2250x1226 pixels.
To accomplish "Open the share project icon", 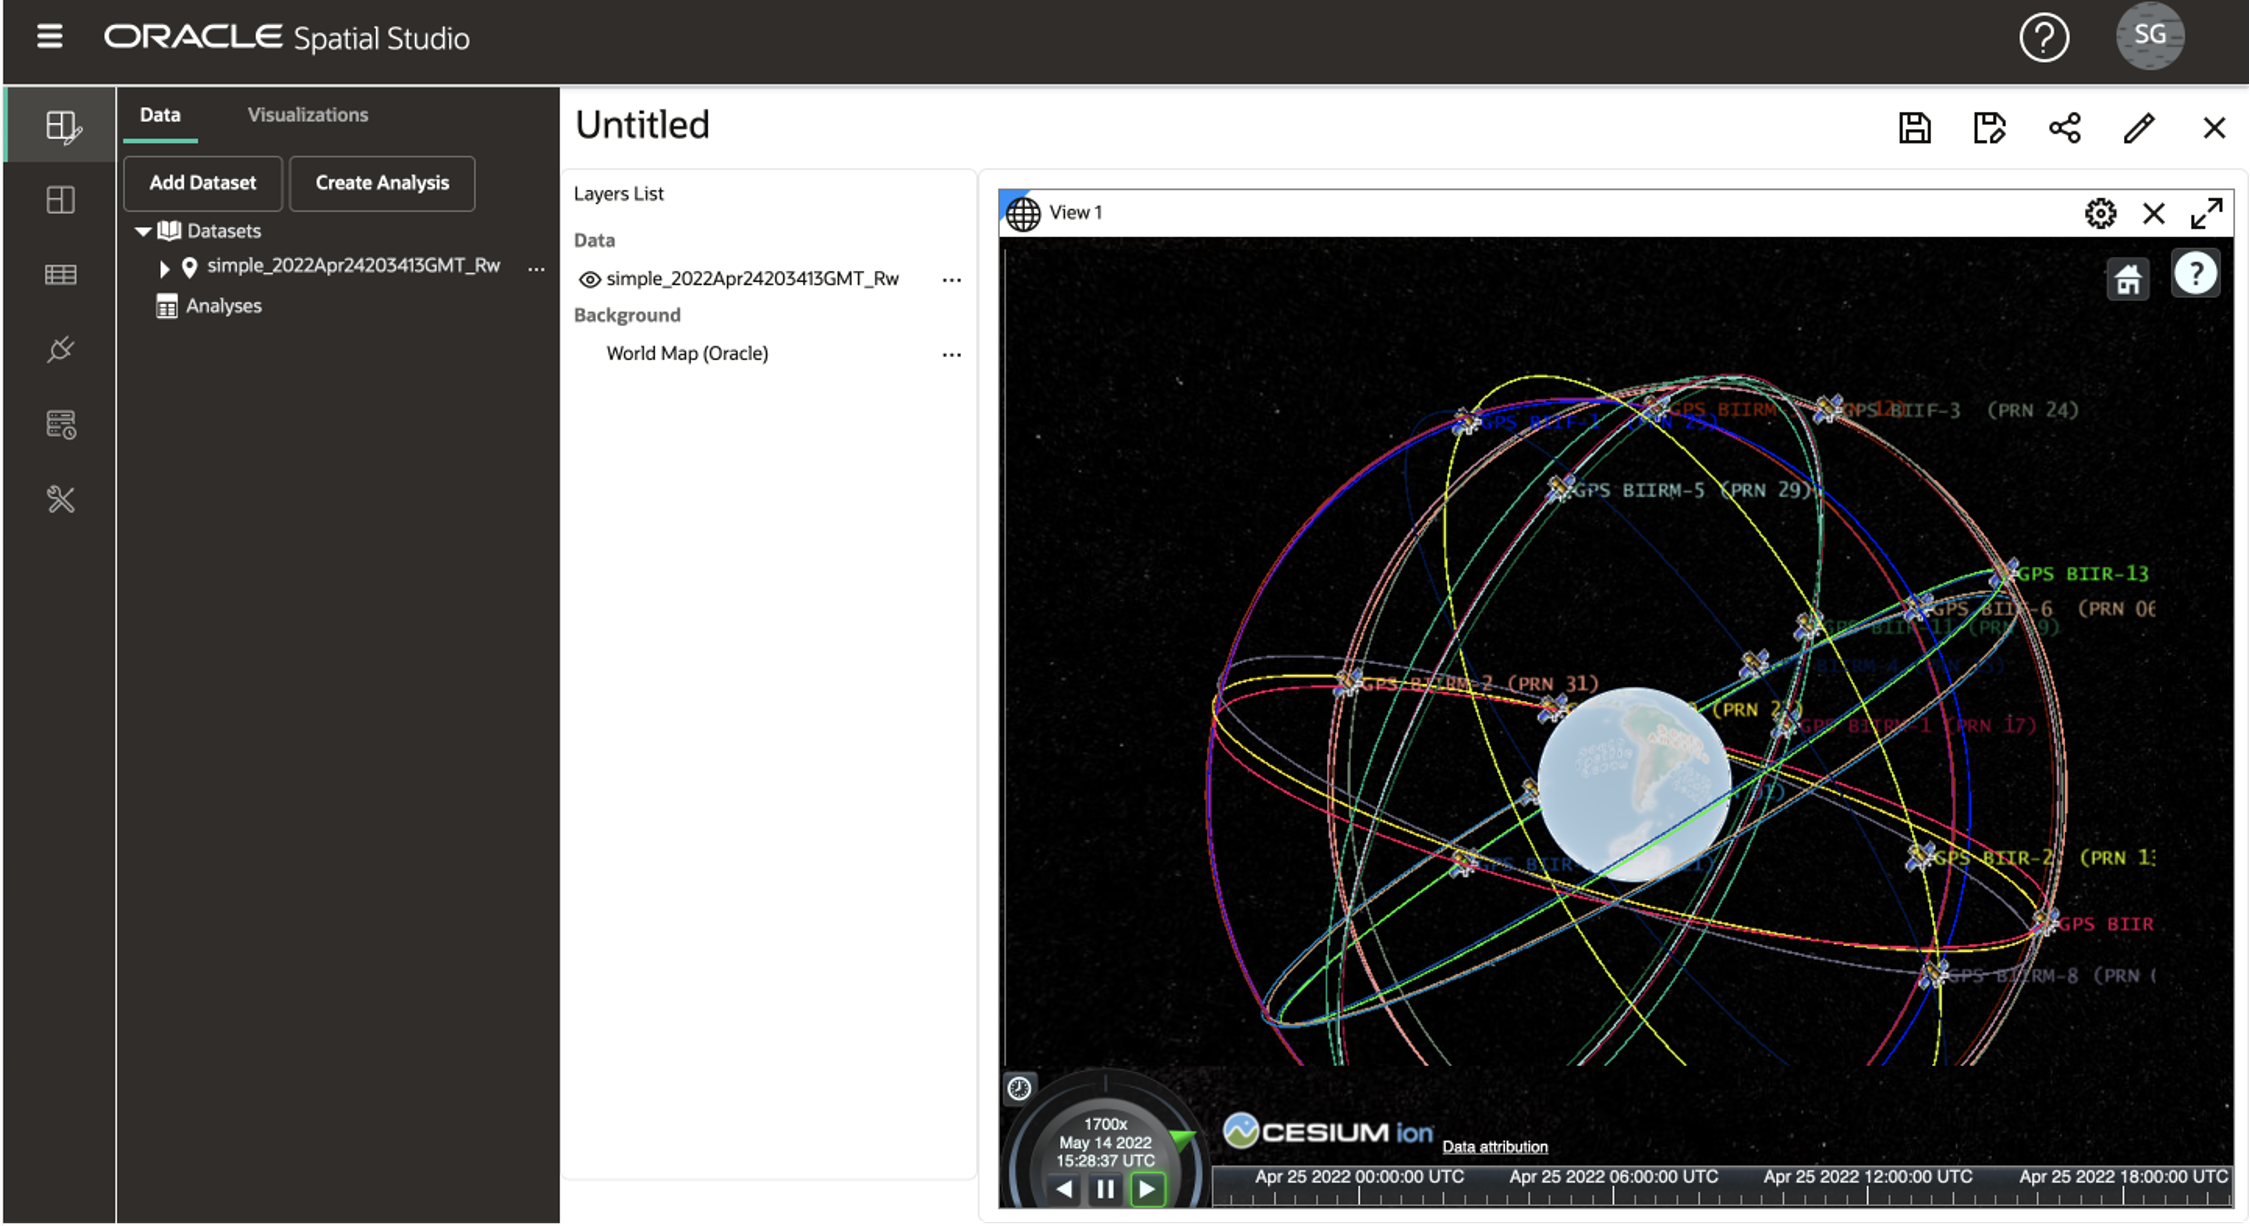I will tap(2064, 128).
